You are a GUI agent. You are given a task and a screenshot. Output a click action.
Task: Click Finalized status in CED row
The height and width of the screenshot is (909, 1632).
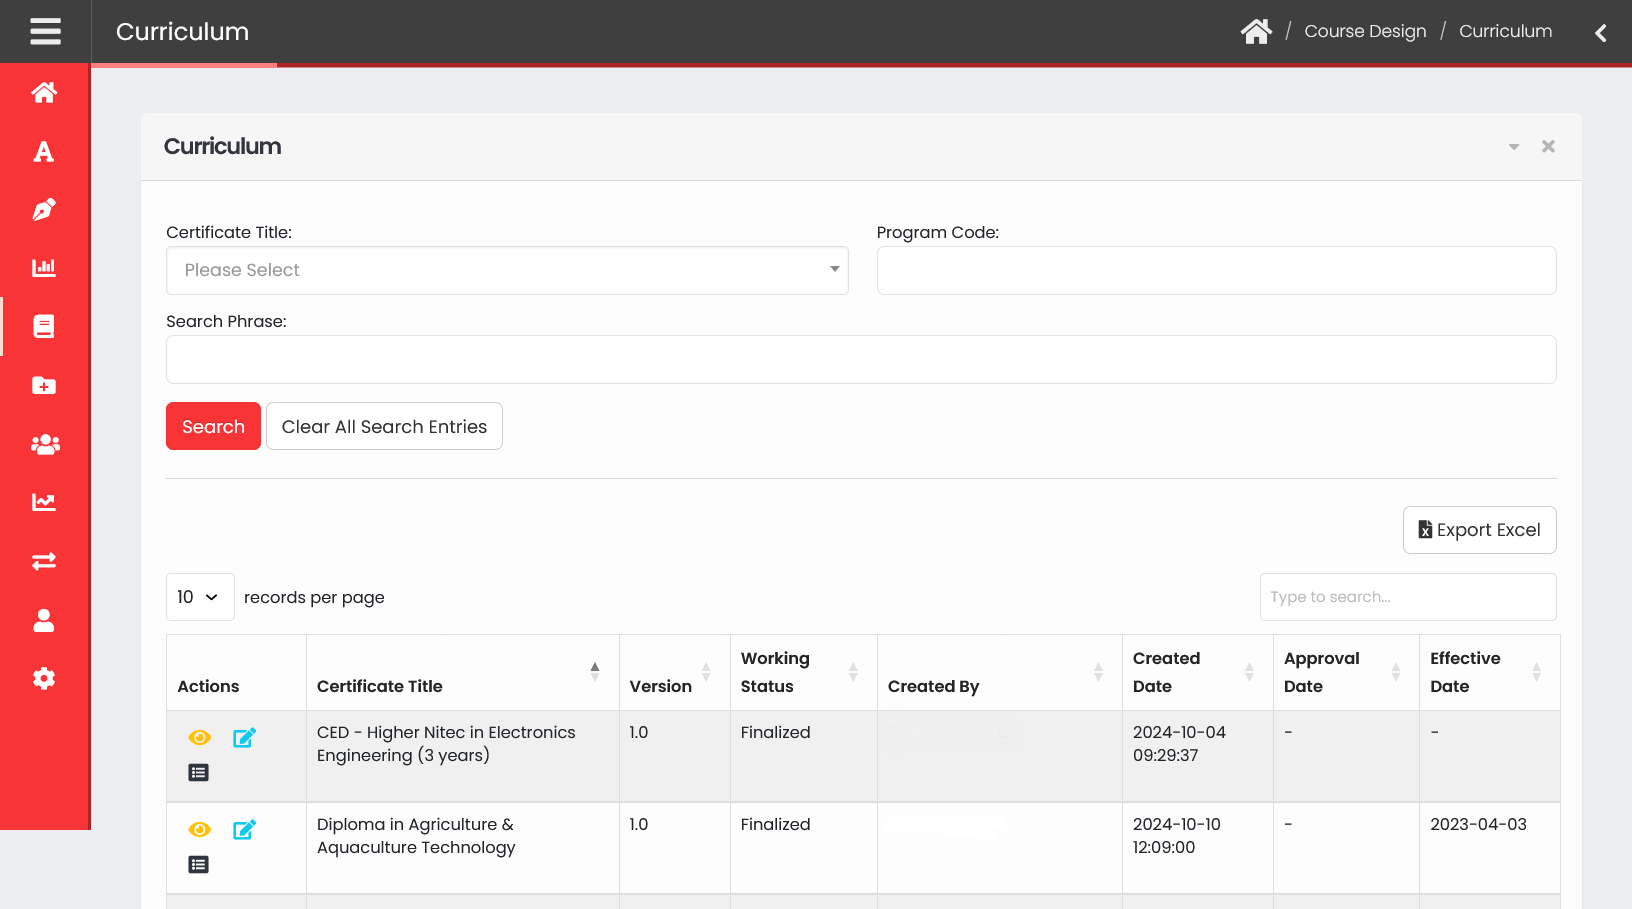pos(775,732)
